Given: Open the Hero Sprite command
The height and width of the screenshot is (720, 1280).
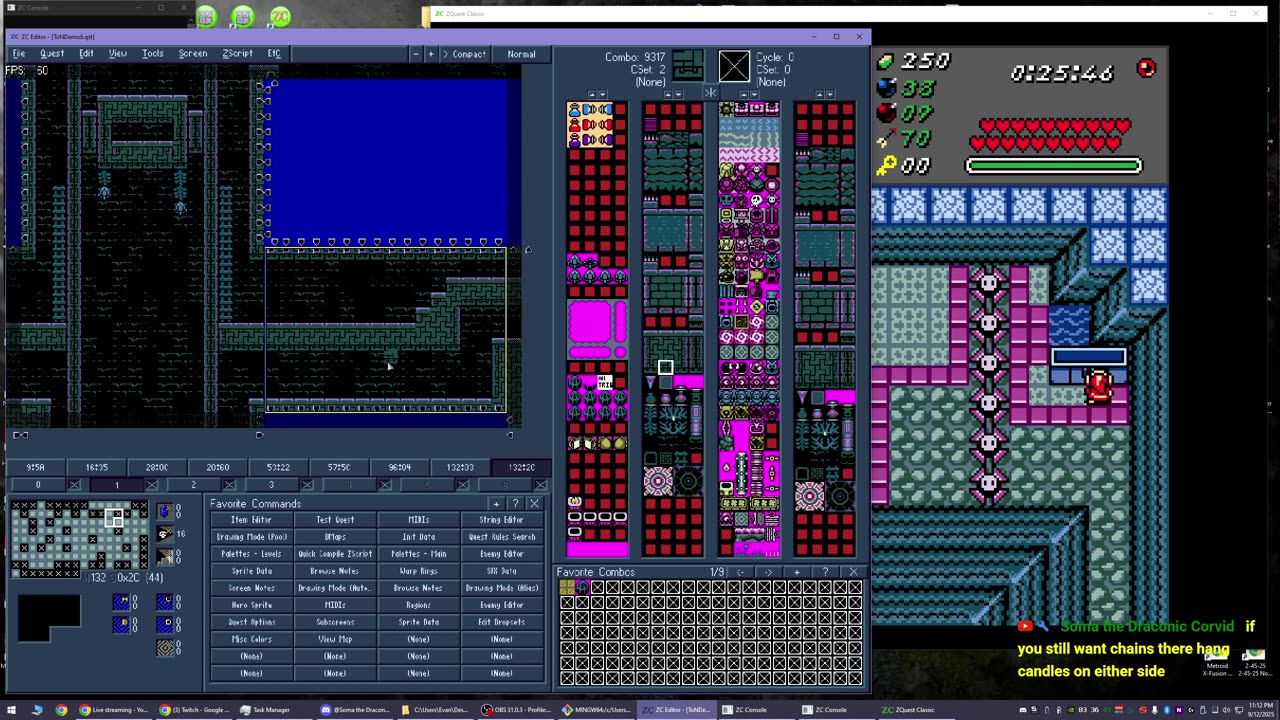Looking at the screenshot, I should click(x=251, y=605).
